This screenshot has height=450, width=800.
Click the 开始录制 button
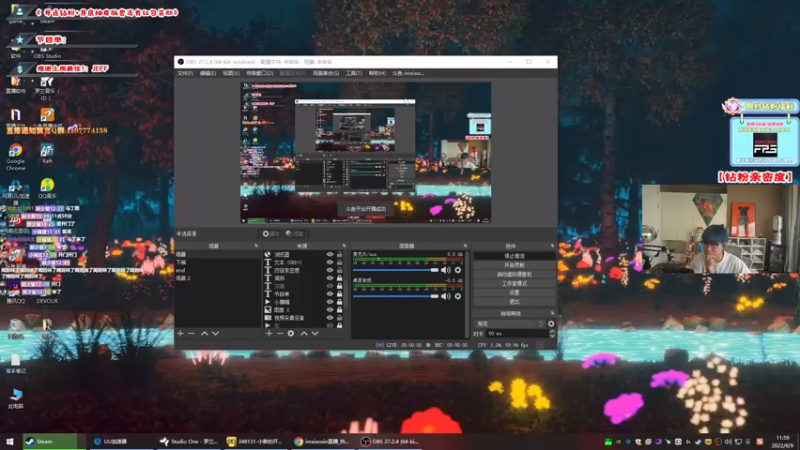tap(514, 265)
